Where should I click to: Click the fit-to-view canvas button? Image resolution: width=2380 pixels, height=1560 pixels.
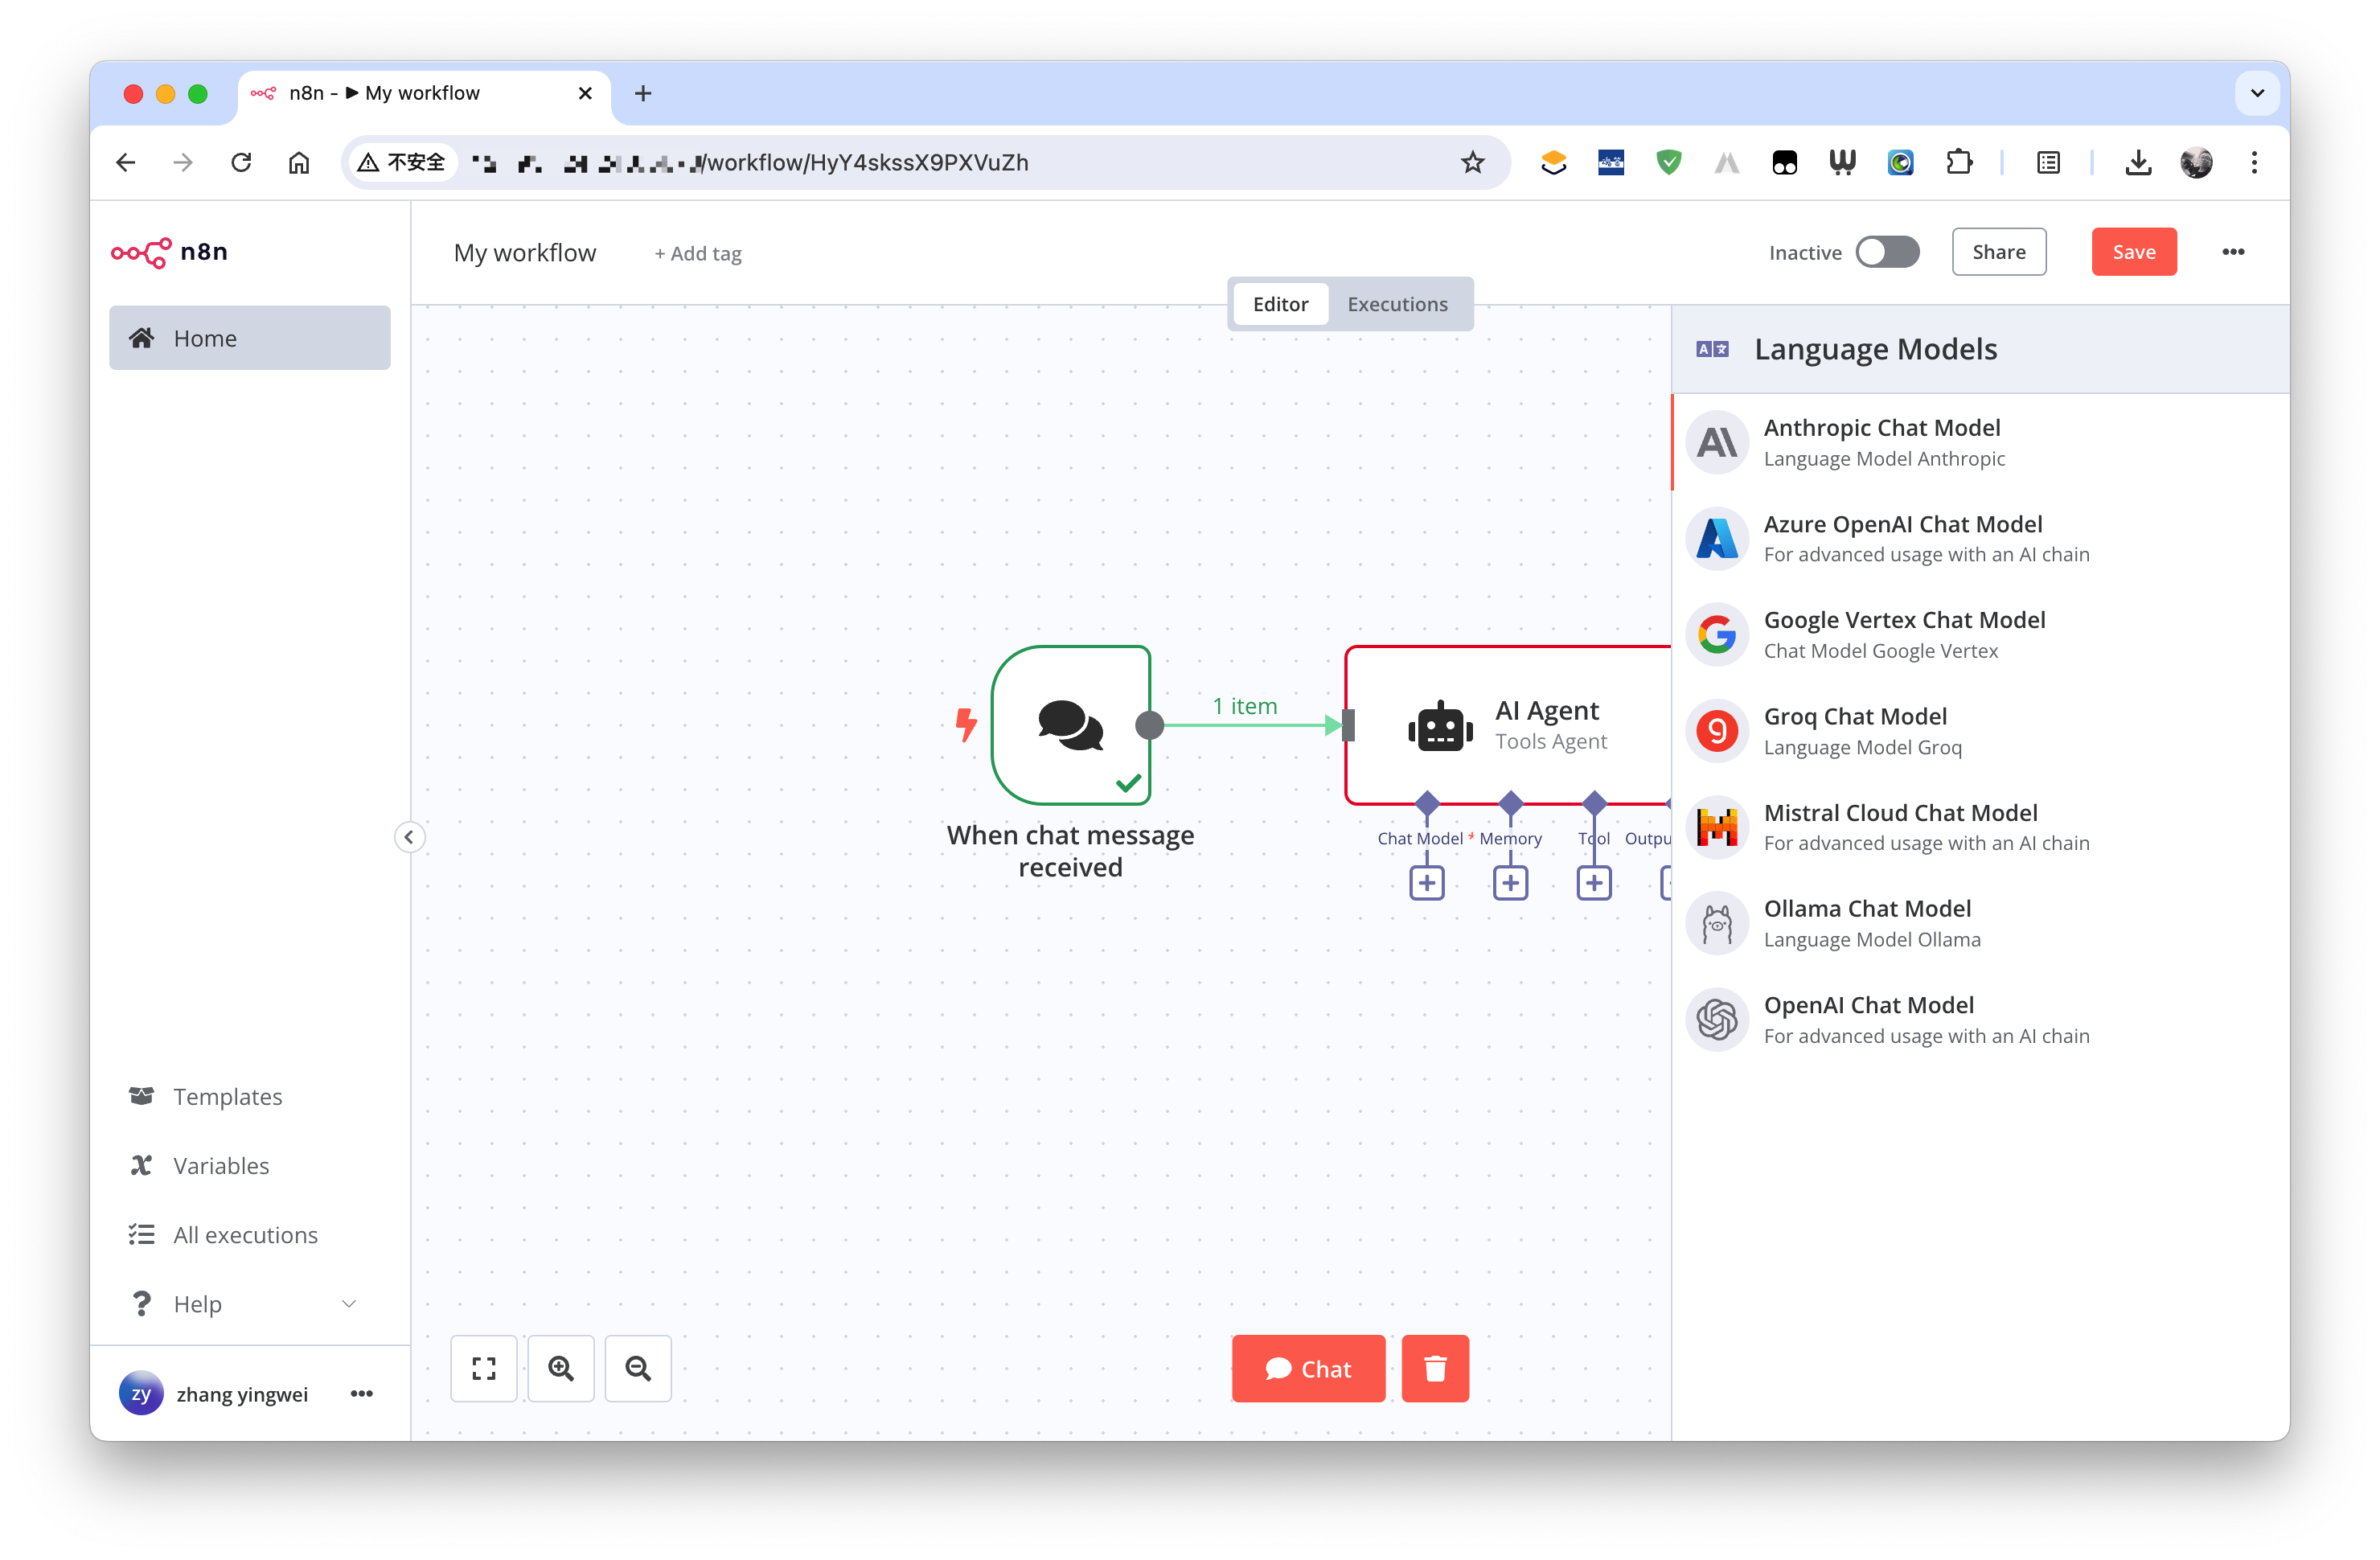click(x=484, y=1368)
